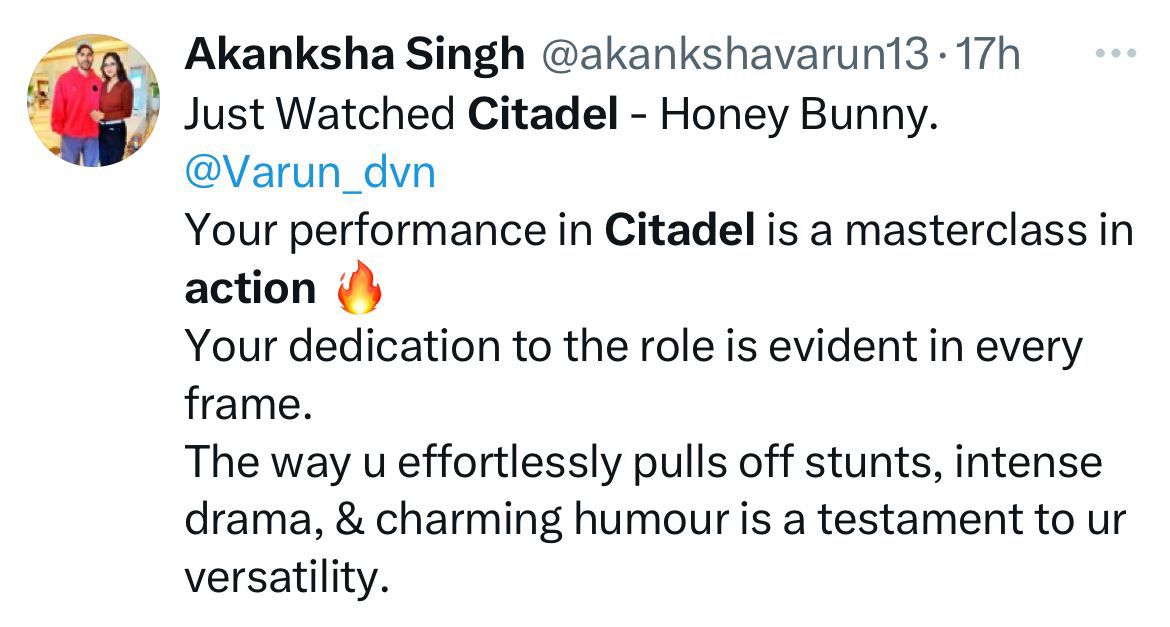Follow the @Varun_dvn mention link
Viewport: 1170px width, 627px height.
click(x=310, y=172)
